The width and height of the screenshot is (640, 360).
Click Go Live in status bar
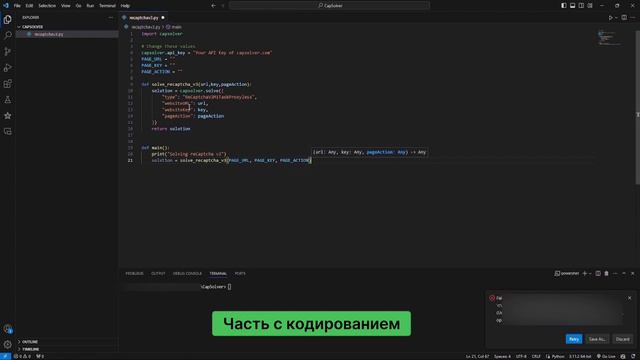pos(606,356)
